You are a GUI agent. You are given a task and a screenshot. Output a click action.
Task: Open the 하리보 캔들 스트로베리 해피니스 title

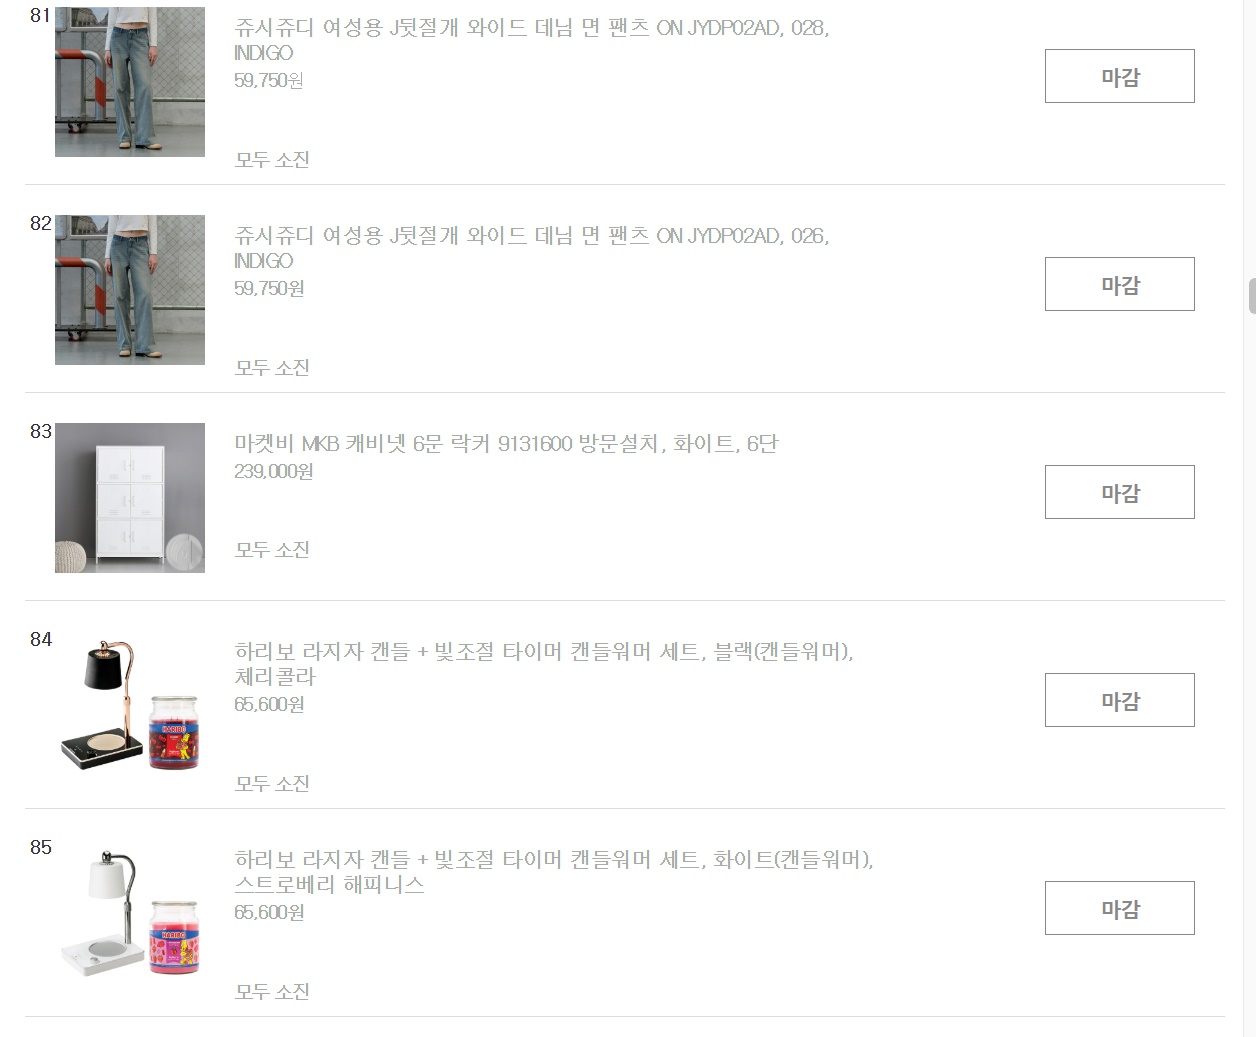coord(554,872)
